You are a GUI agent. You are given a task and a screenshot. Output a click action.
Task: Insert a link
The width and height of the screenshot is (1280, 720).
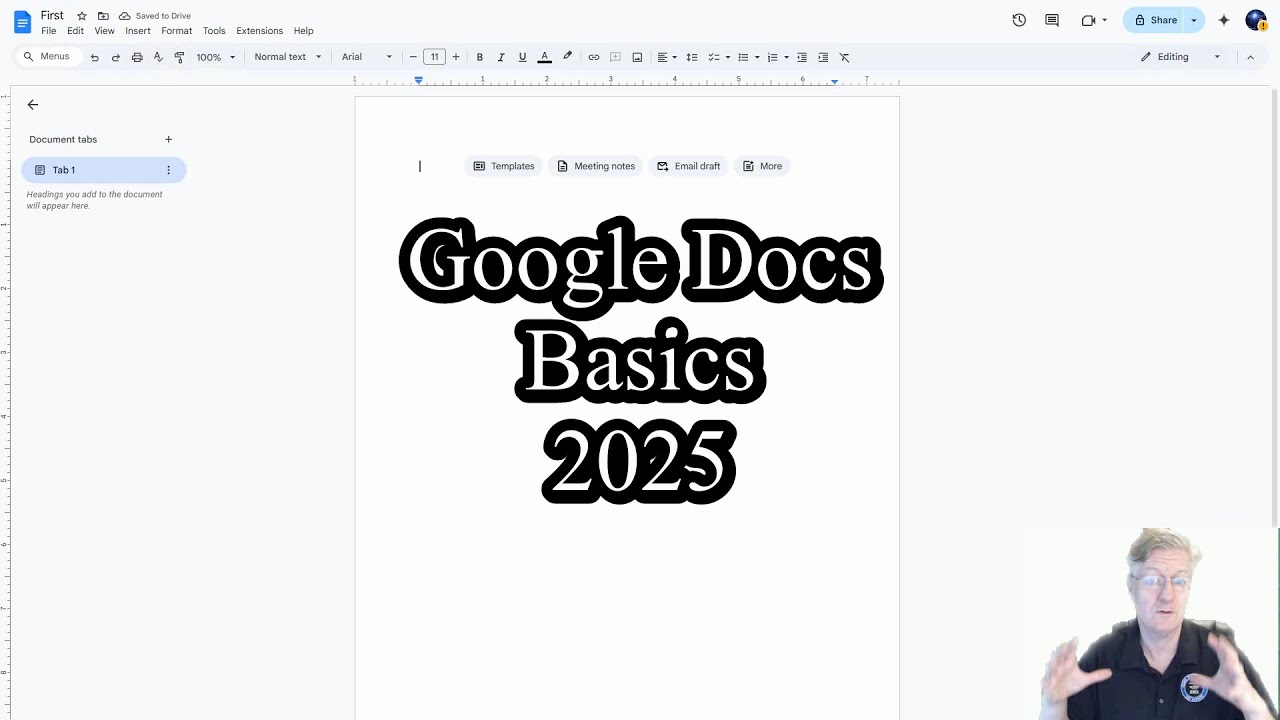594,57
